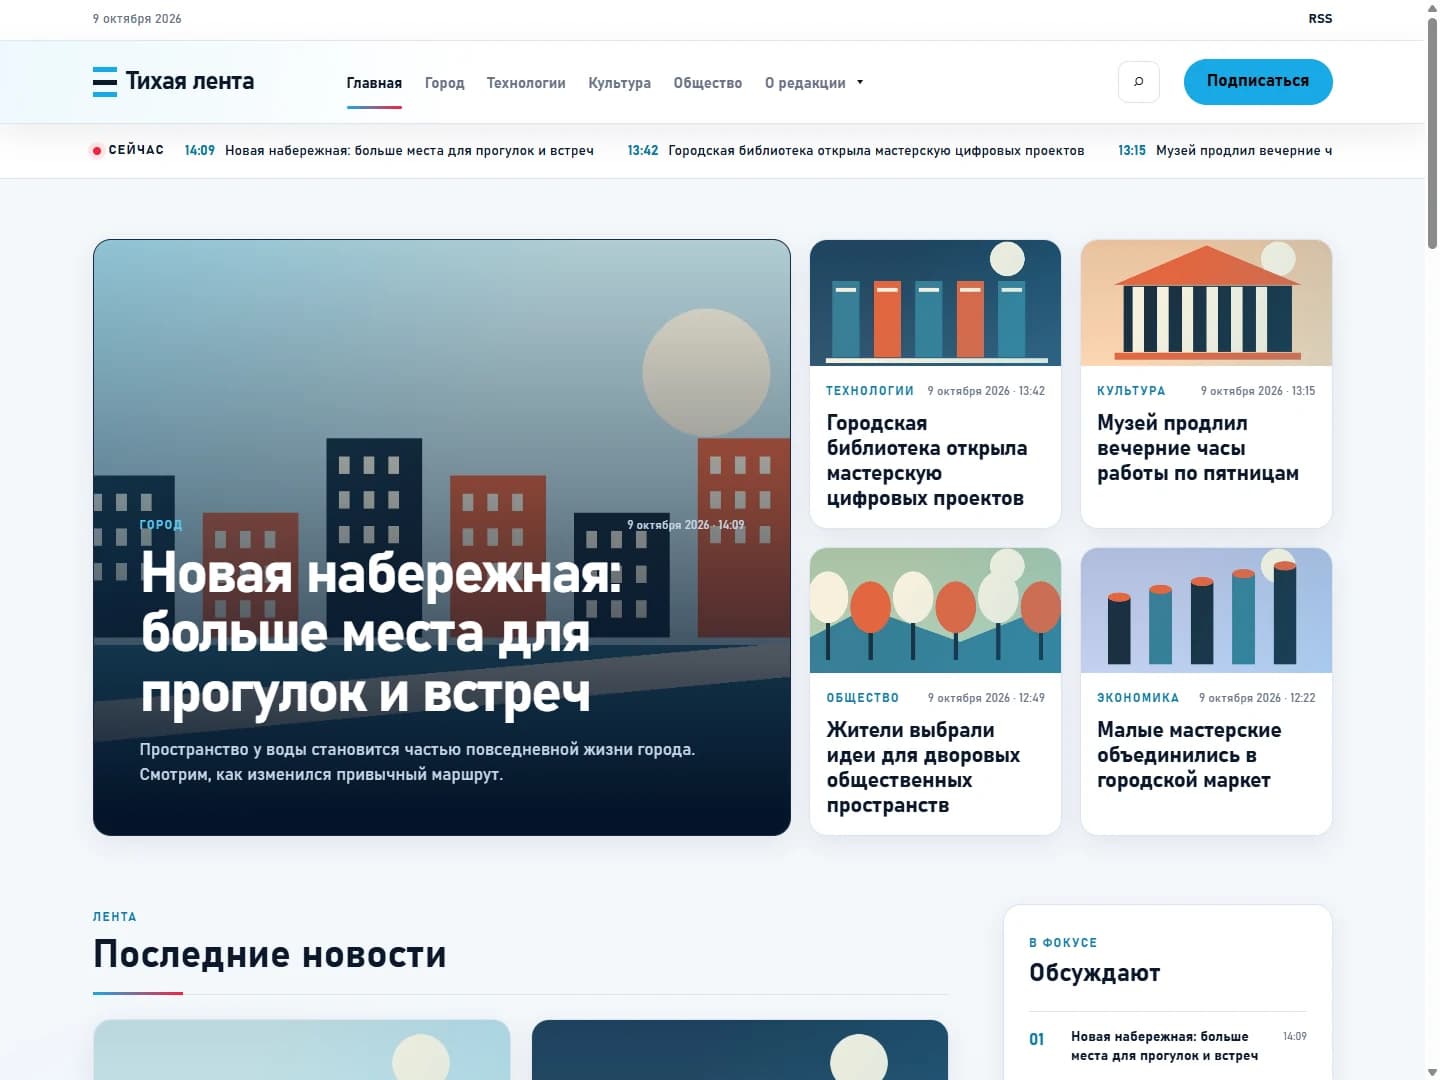Click the ЭКОНОМИКА category label

tap(1138, 698)
